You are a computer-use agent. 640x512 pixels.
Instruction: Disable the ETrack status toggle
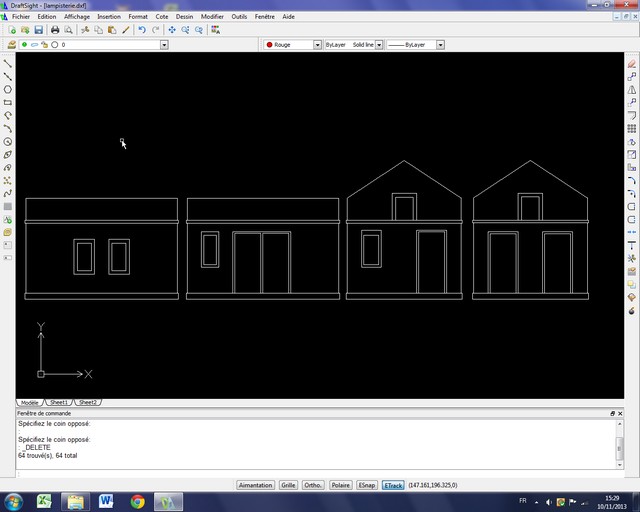[394, 485]
